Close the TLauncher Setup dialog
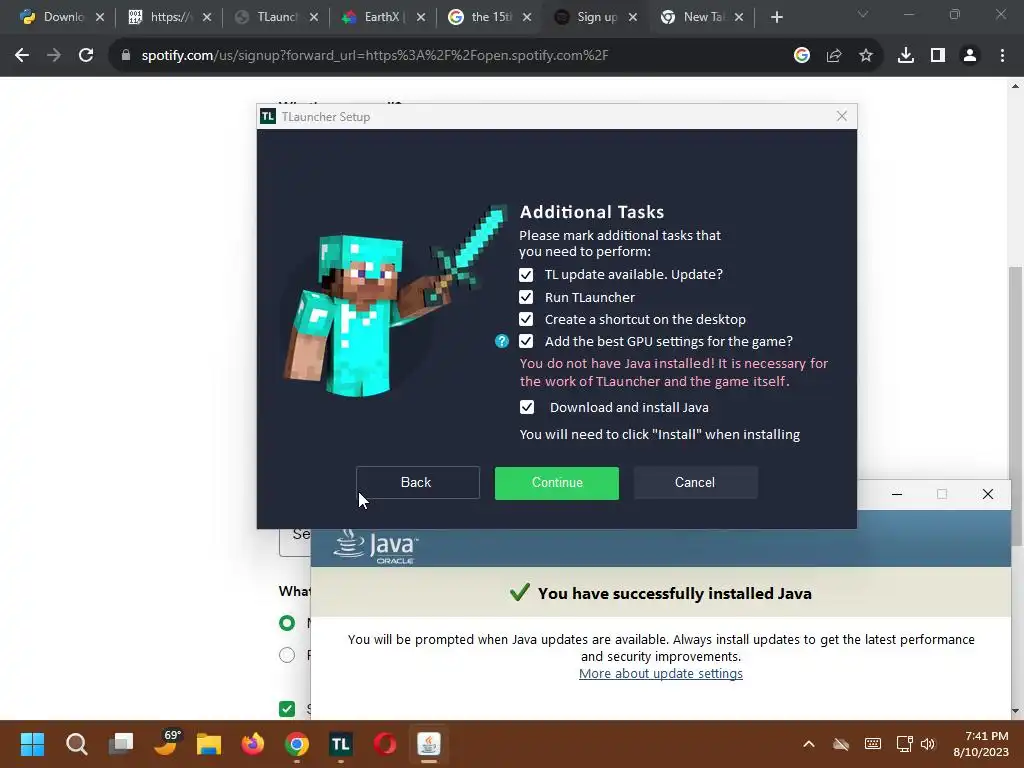The height and width of the screenshot is (768, 1024). (842, 116)
